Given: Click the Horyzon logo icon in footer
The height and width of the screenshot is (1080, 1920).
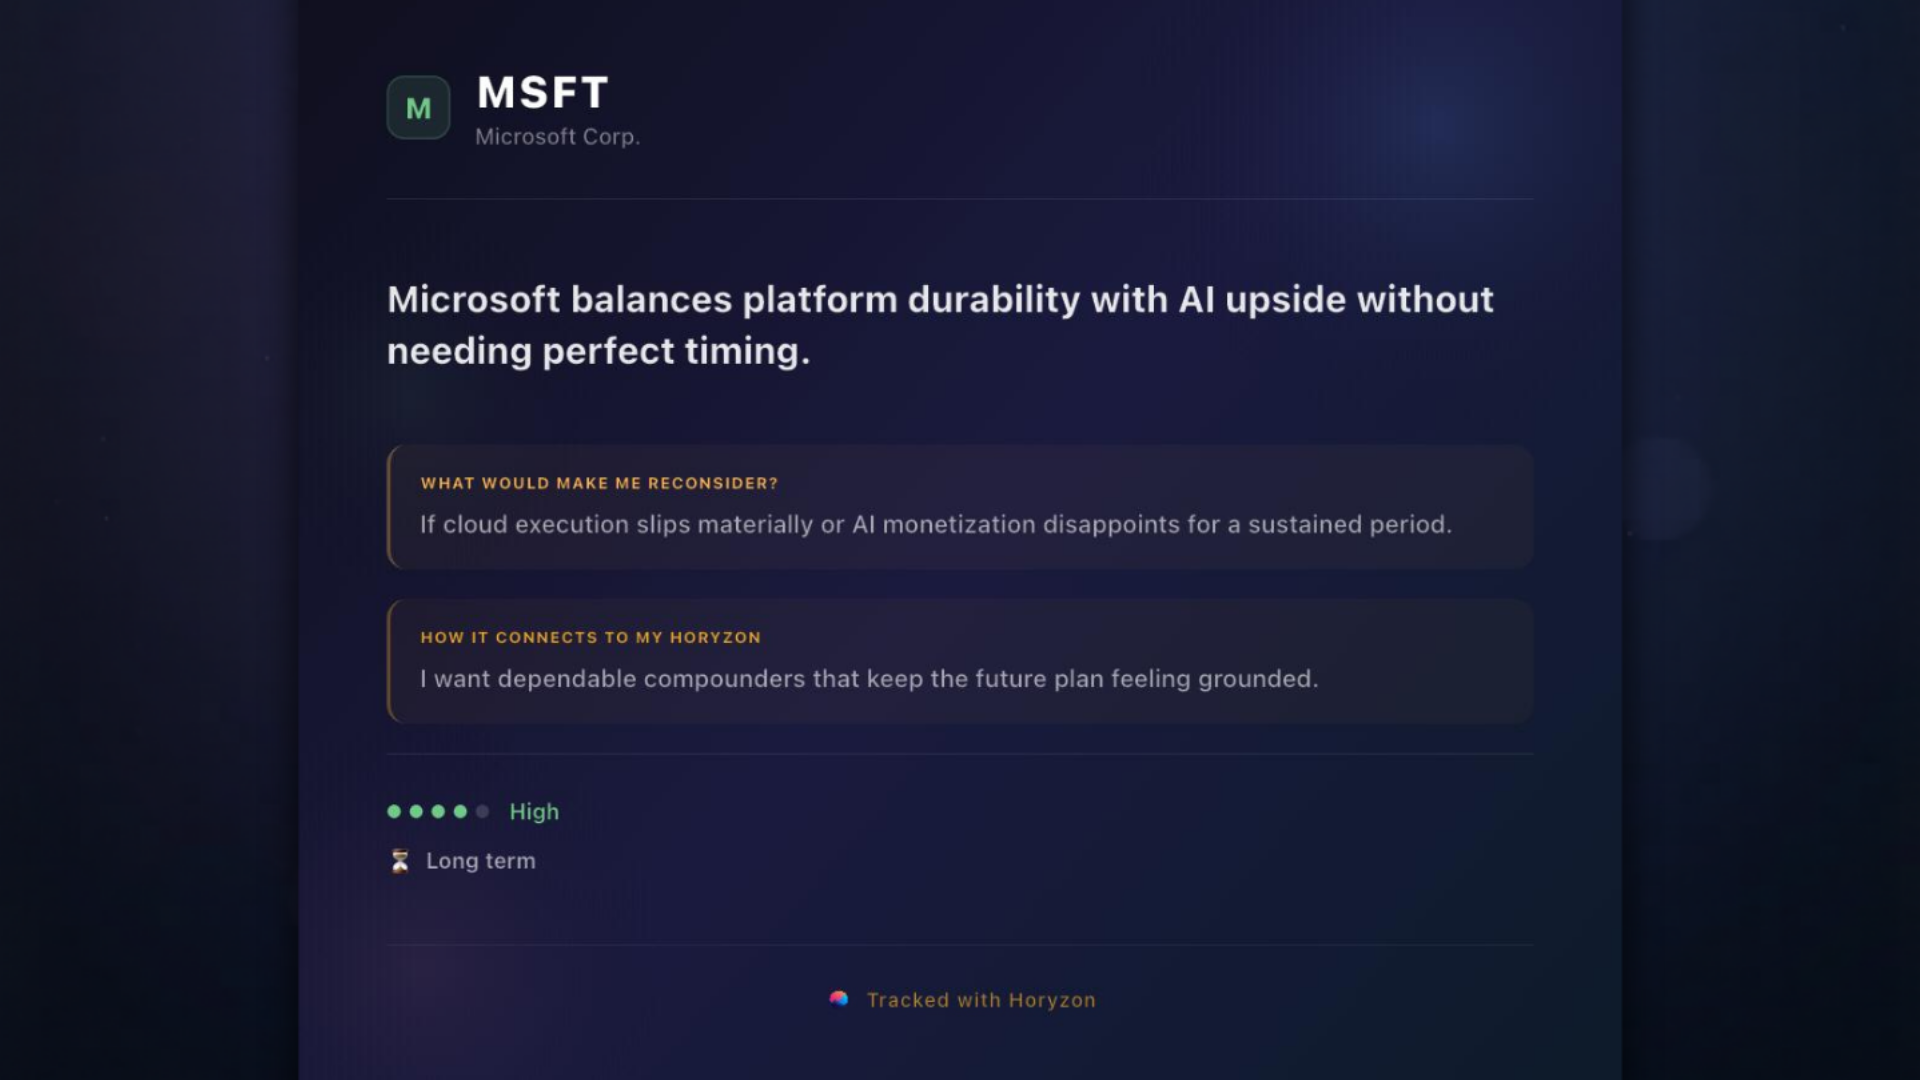Looking at the screenshot, I should 839,999.
